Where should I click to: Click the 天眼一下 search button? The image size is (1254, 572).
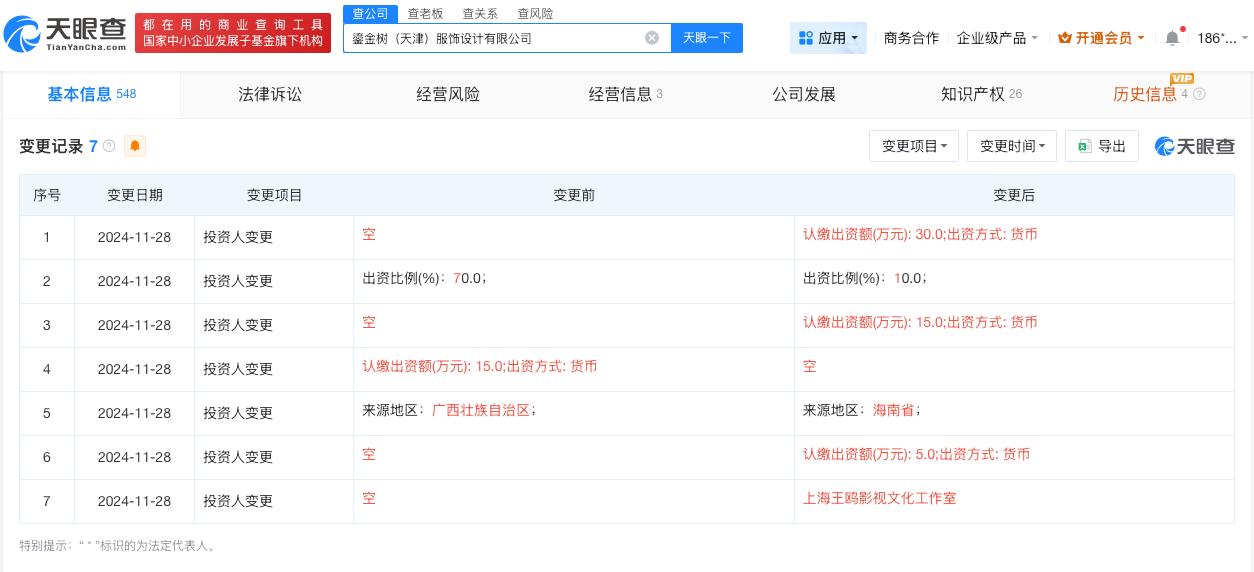click(x=707, y=38)
